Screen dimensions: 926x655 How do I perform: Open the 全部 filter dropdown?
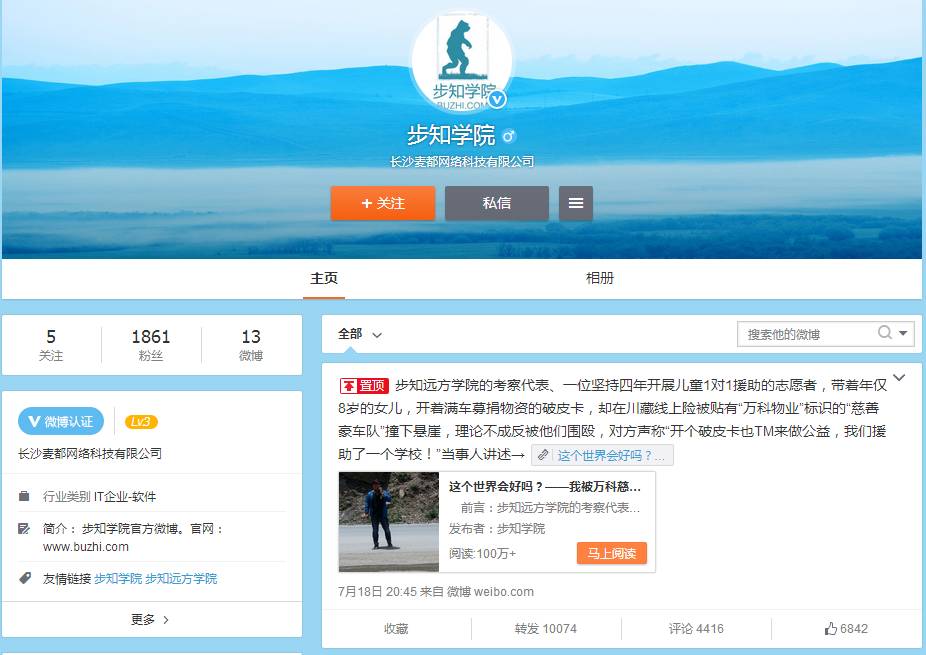360,334
